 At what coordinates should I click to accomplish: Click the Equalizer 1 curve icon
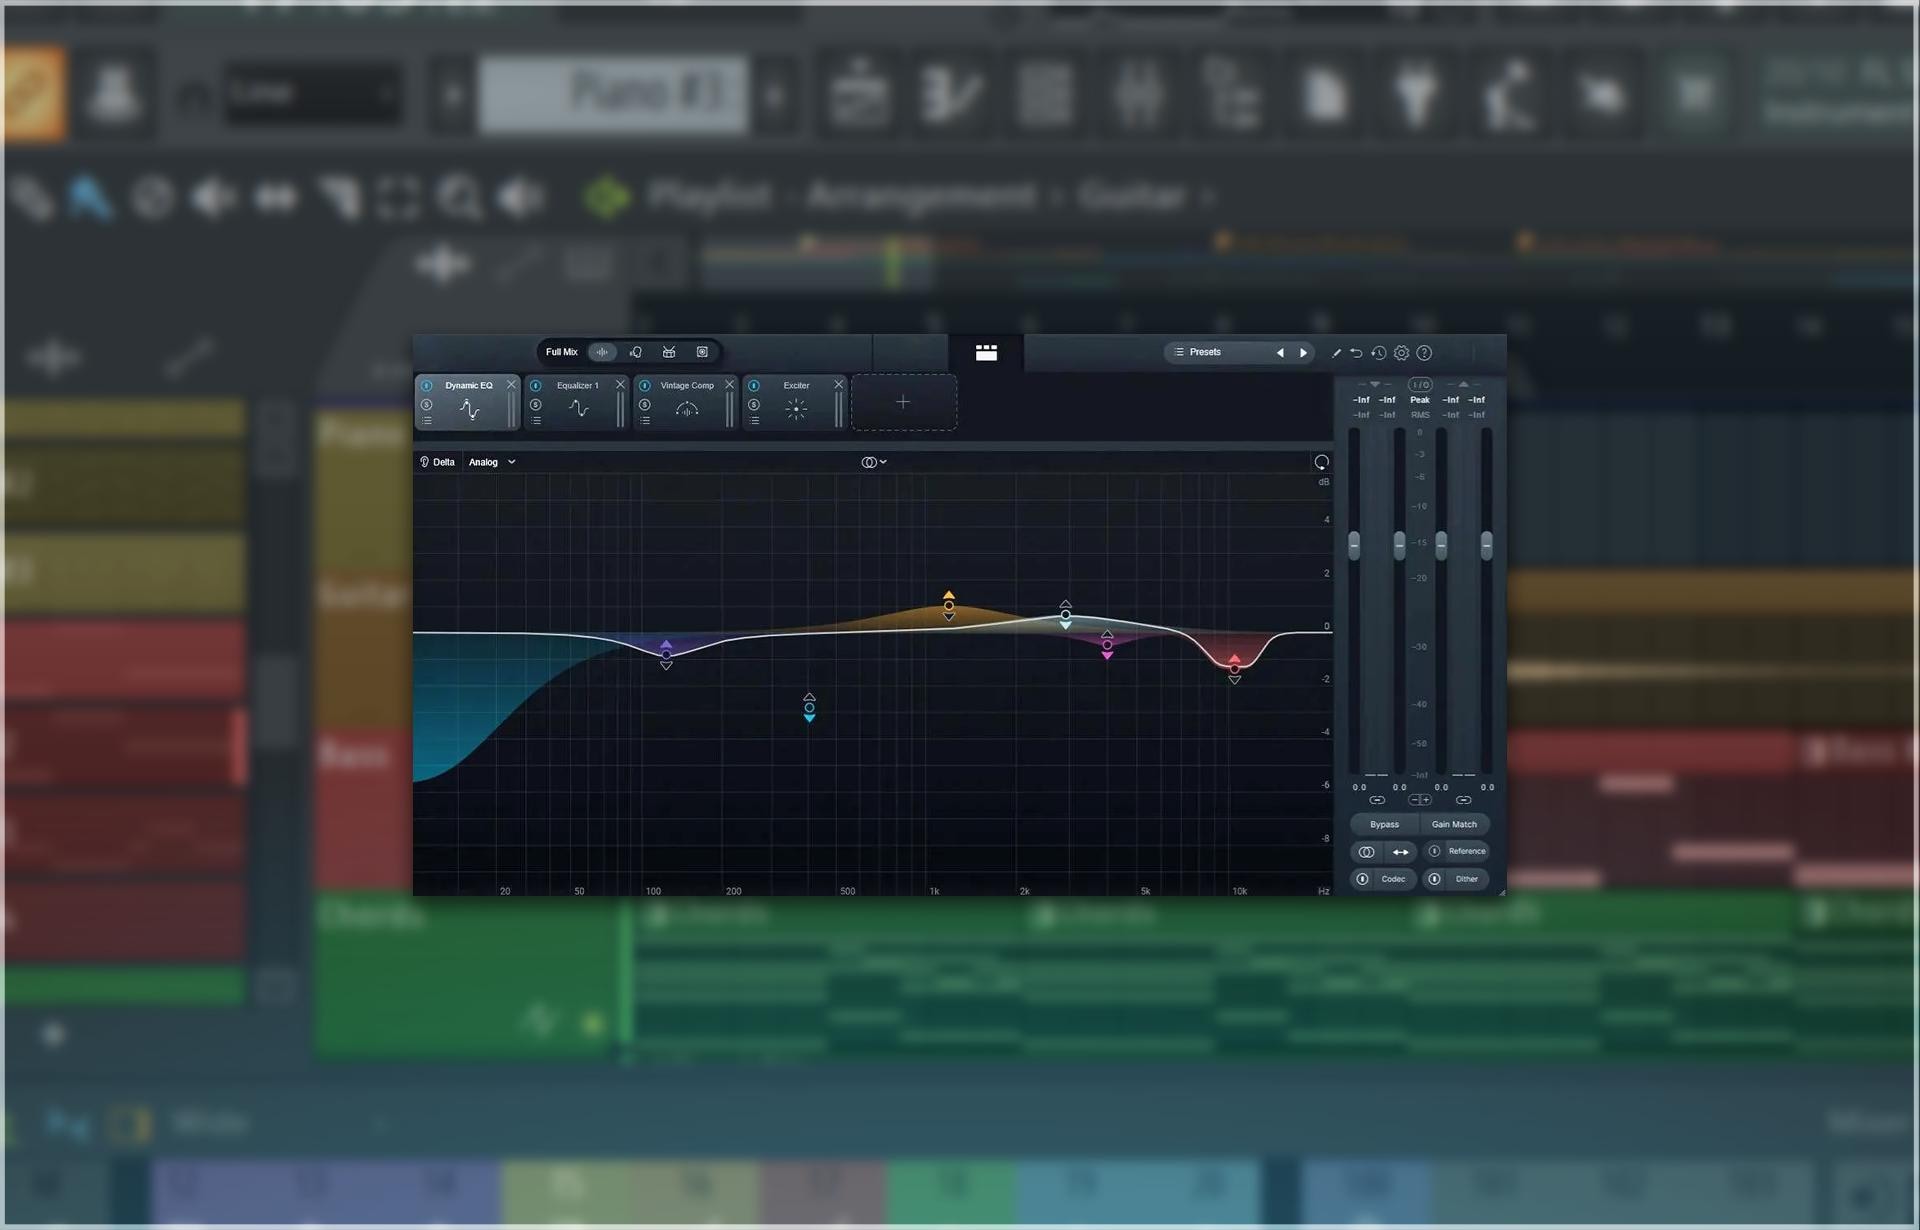578,408
